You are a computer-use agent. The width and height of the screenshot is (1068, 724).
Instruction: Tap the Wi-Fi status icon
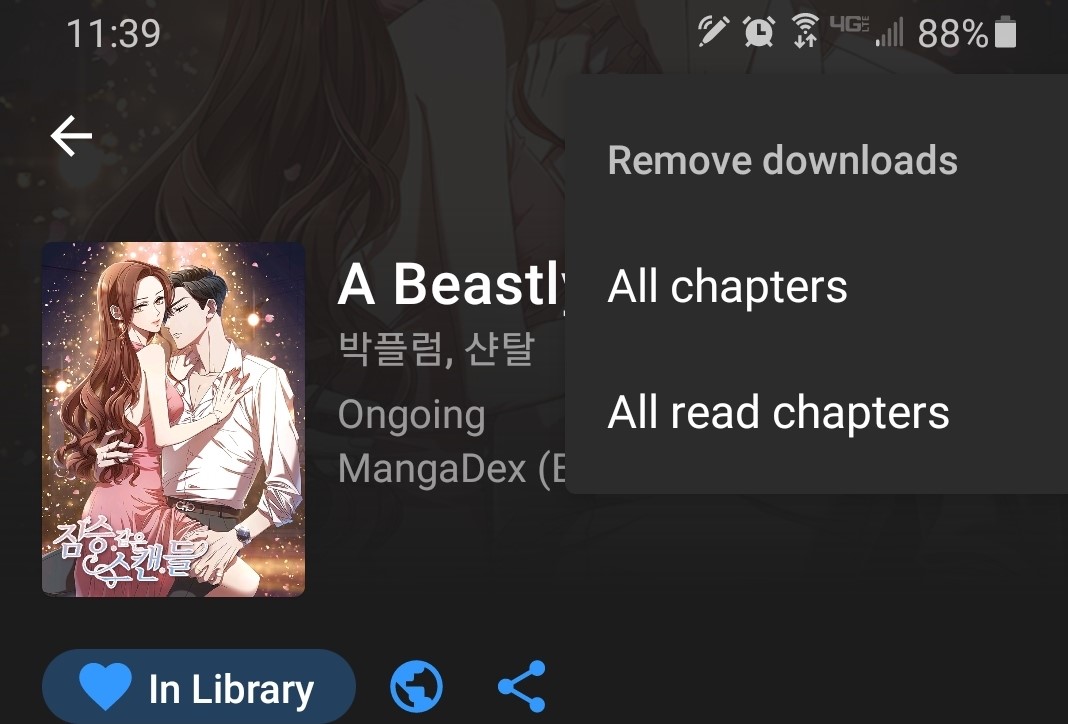point(805,31)
